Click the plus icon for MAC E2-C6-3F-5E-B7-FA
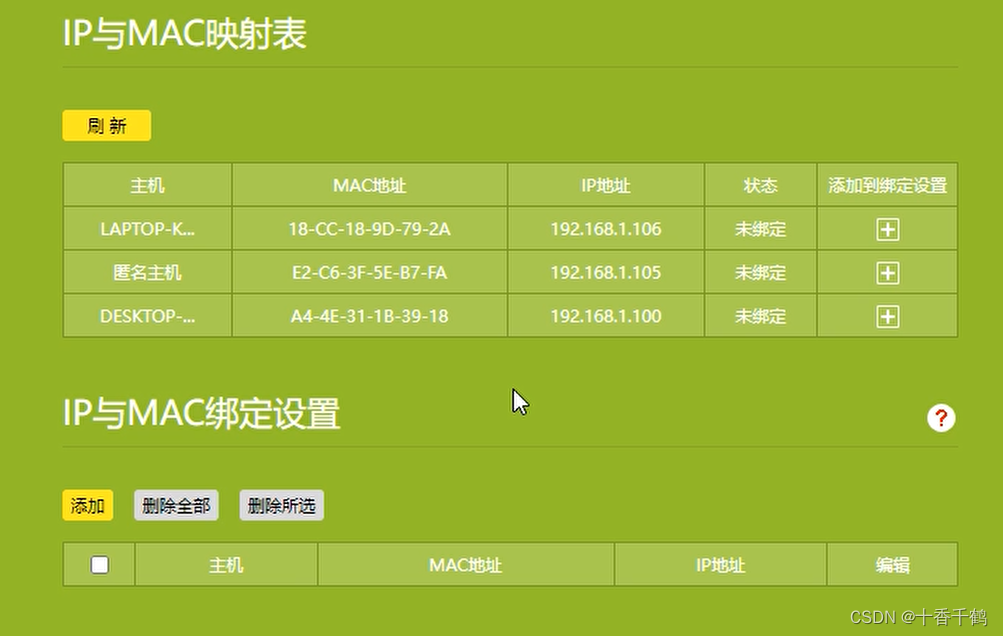 (886, 272)
